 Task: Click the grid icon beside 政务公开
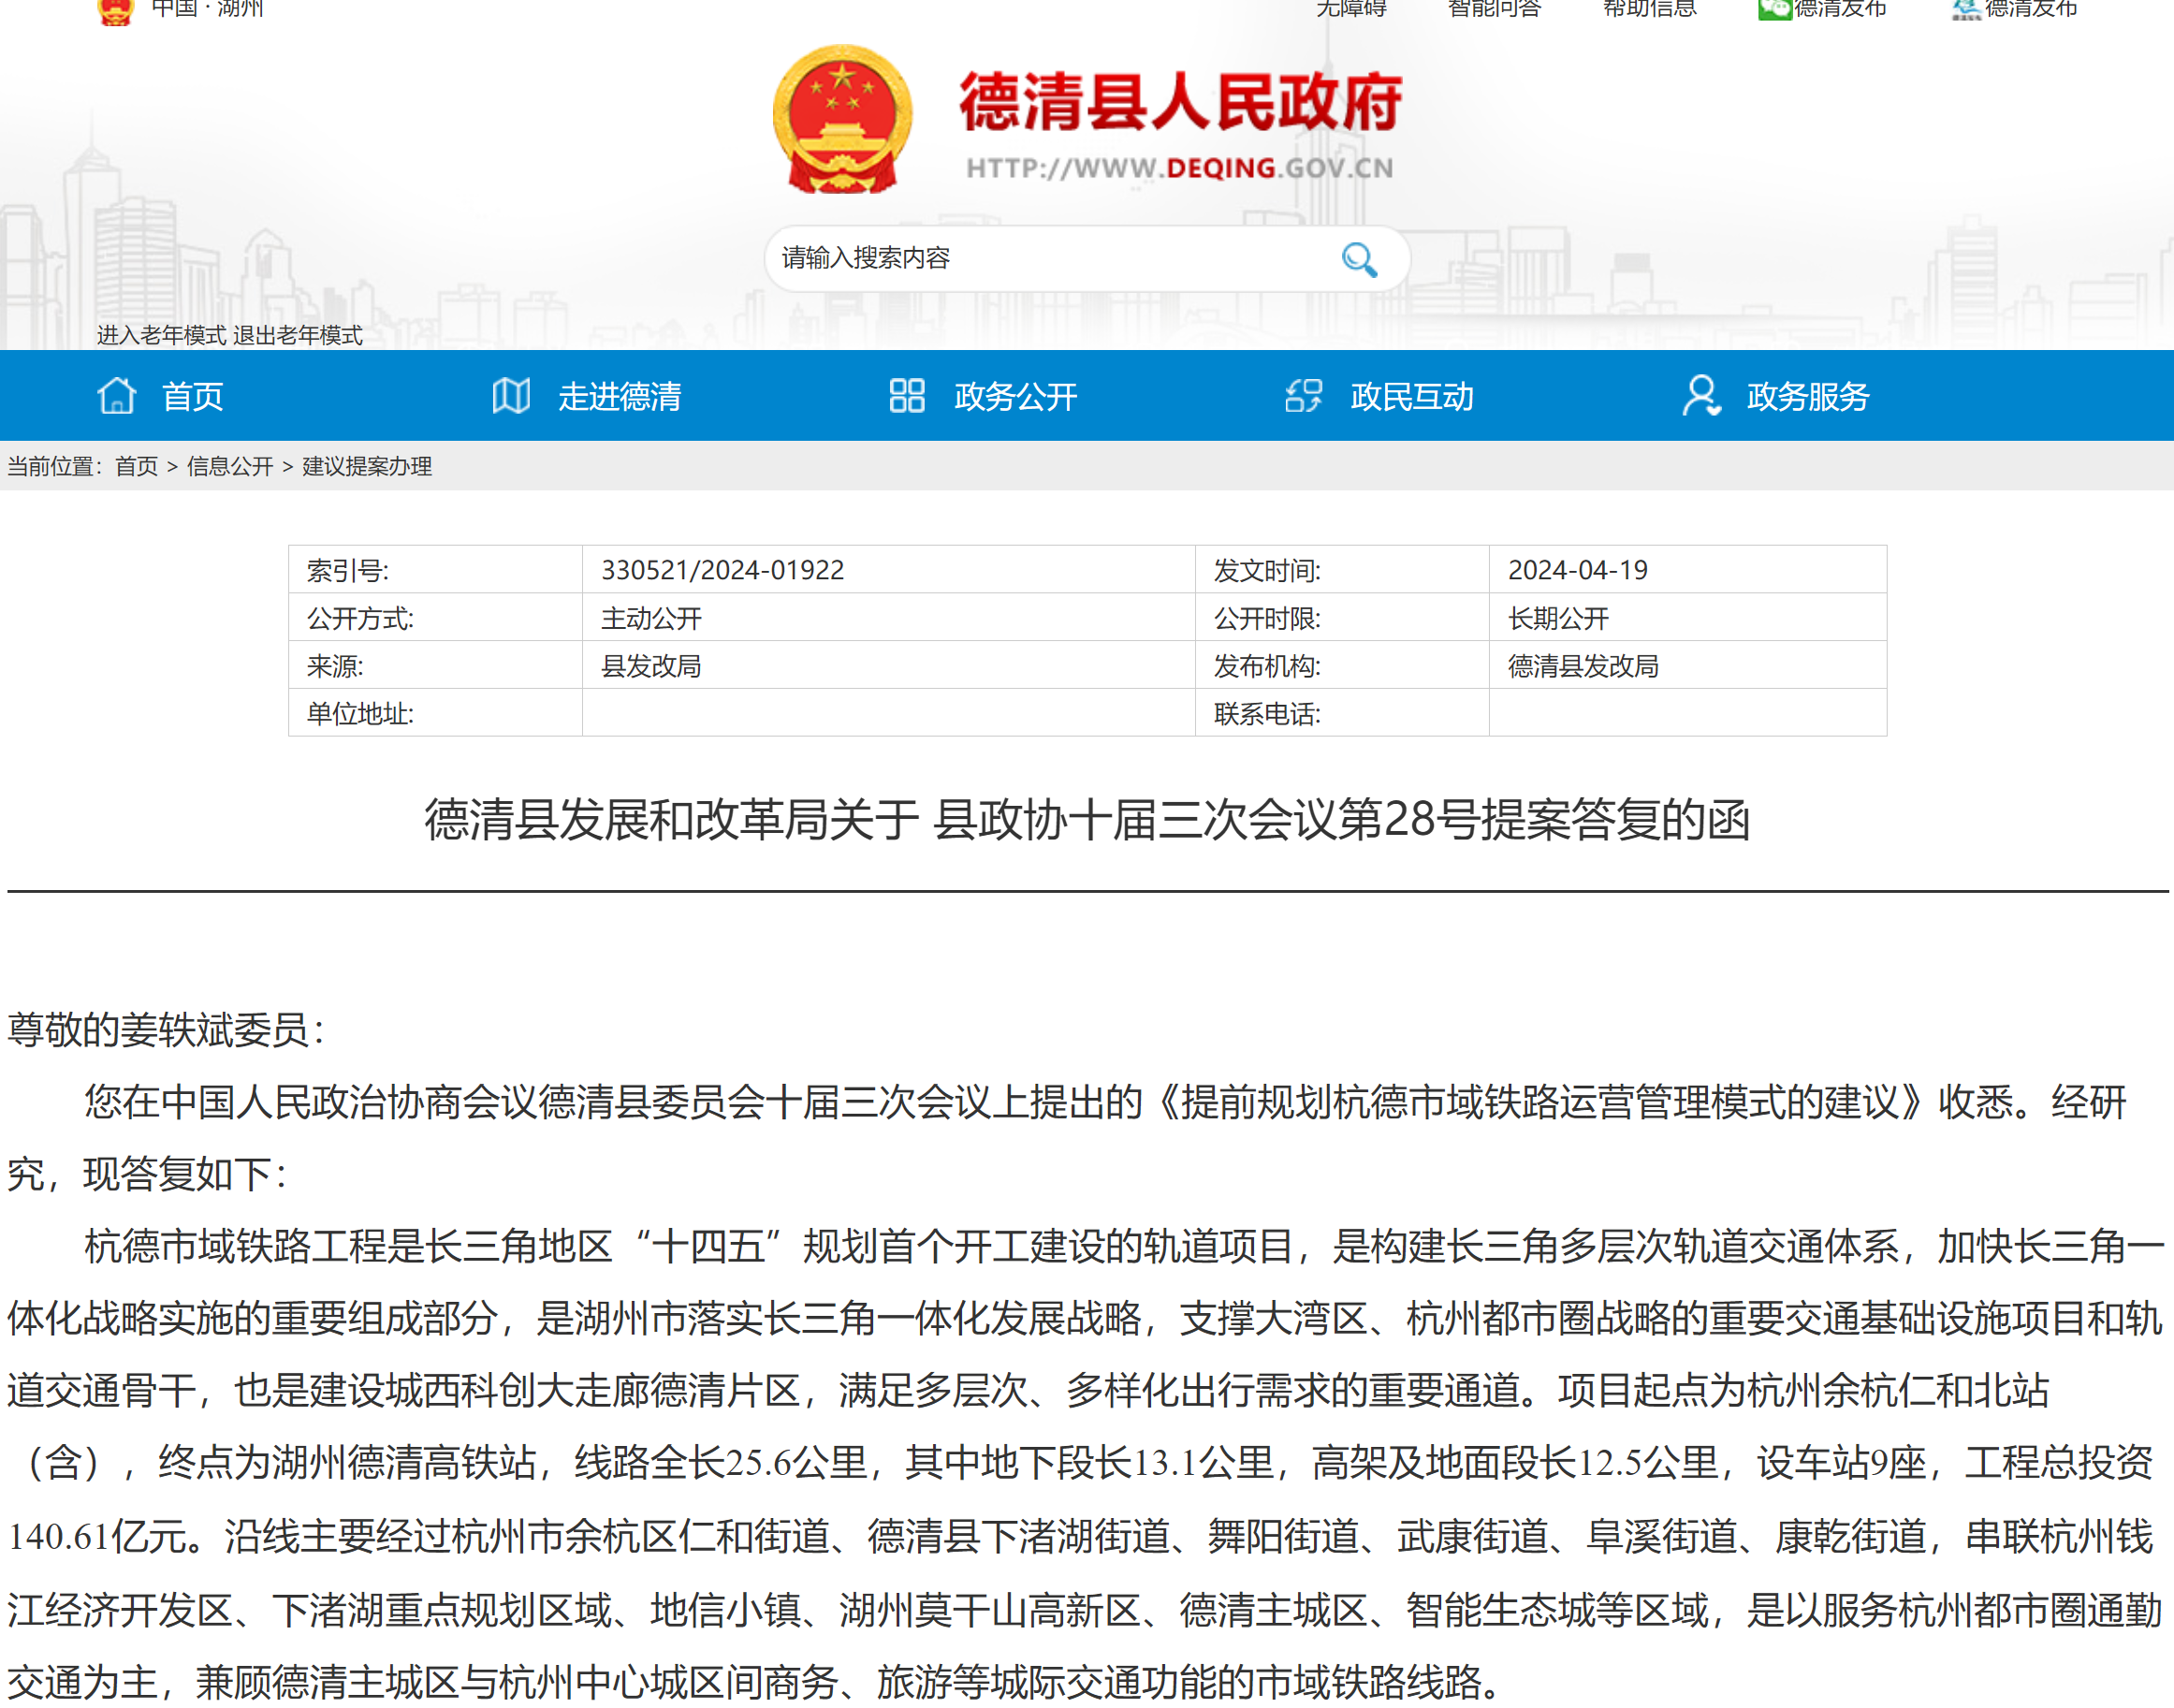tap(906, 396)
